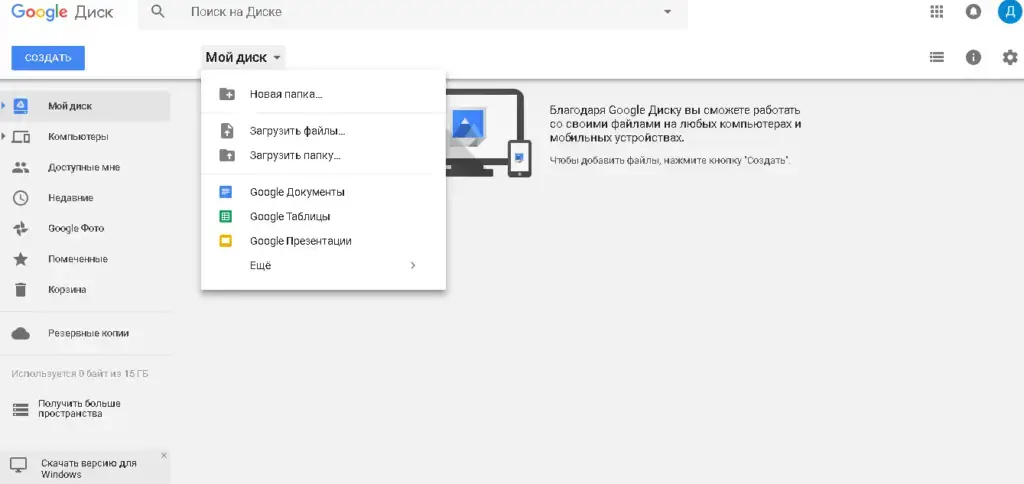Open the account avatar Д
Image resolution: width=1024 pixels, height=484 pixels.
tap(1009, 12)
